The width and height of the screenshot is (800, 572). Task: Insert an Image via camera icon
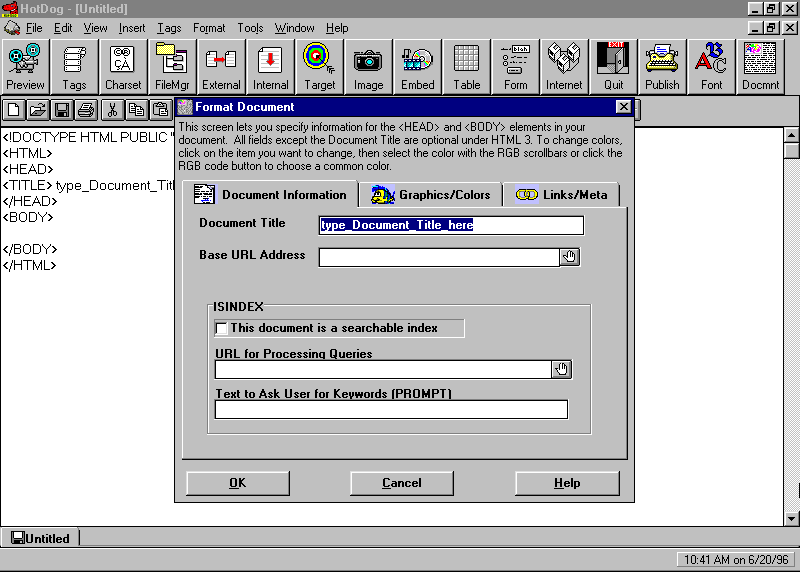point(368,67)
